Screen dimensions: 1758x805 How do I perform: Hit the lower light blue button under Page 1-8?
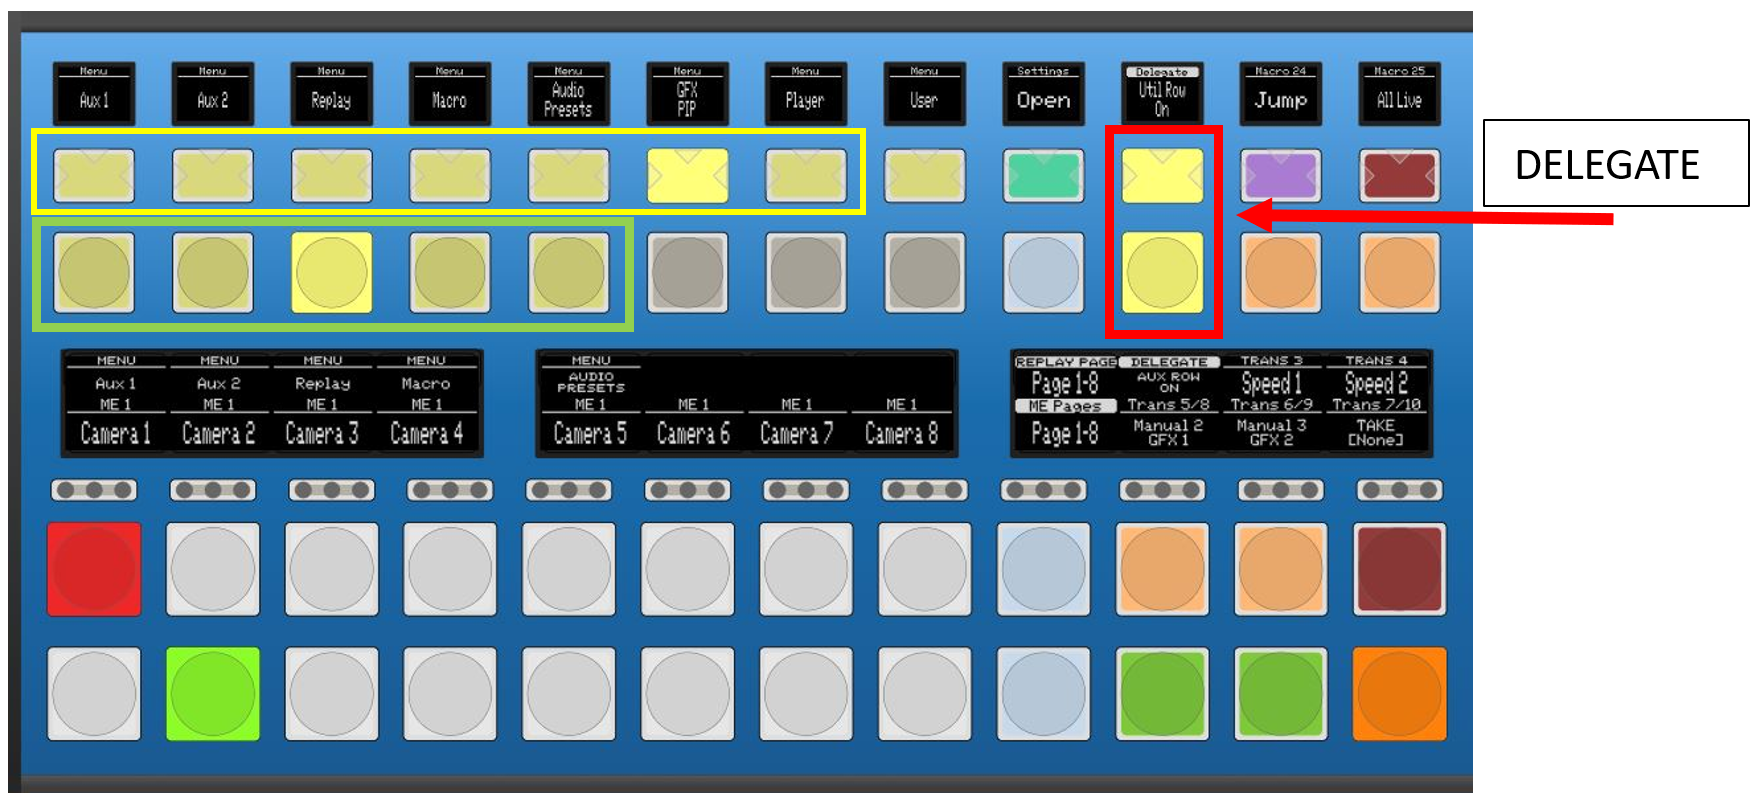click(1044, 694)
